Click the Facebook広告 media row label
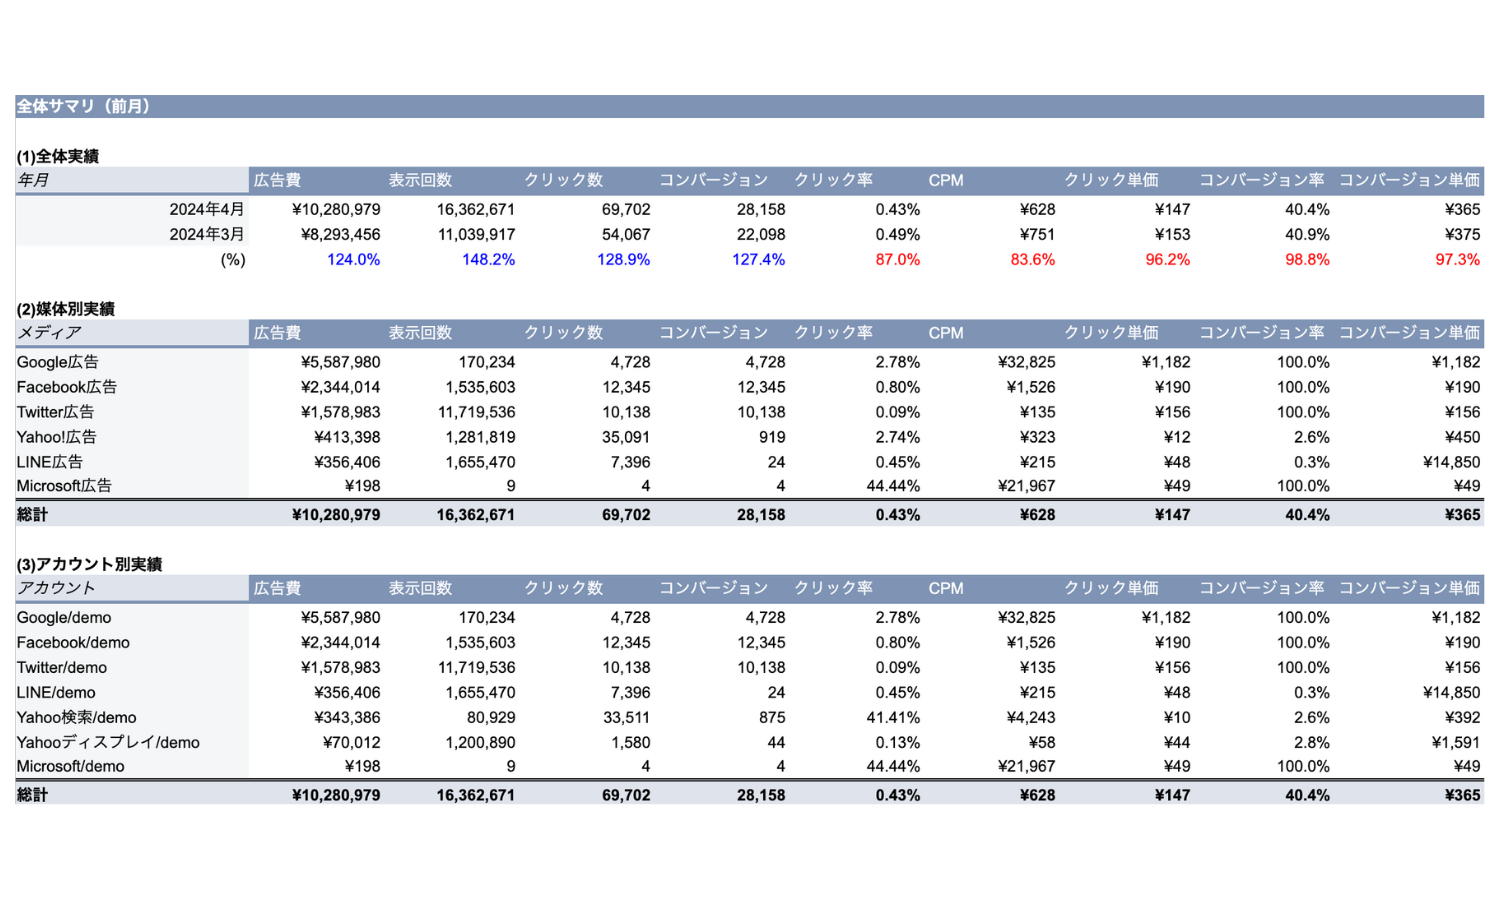This screenshot has height=900, width=1500. tap(67, 387)
